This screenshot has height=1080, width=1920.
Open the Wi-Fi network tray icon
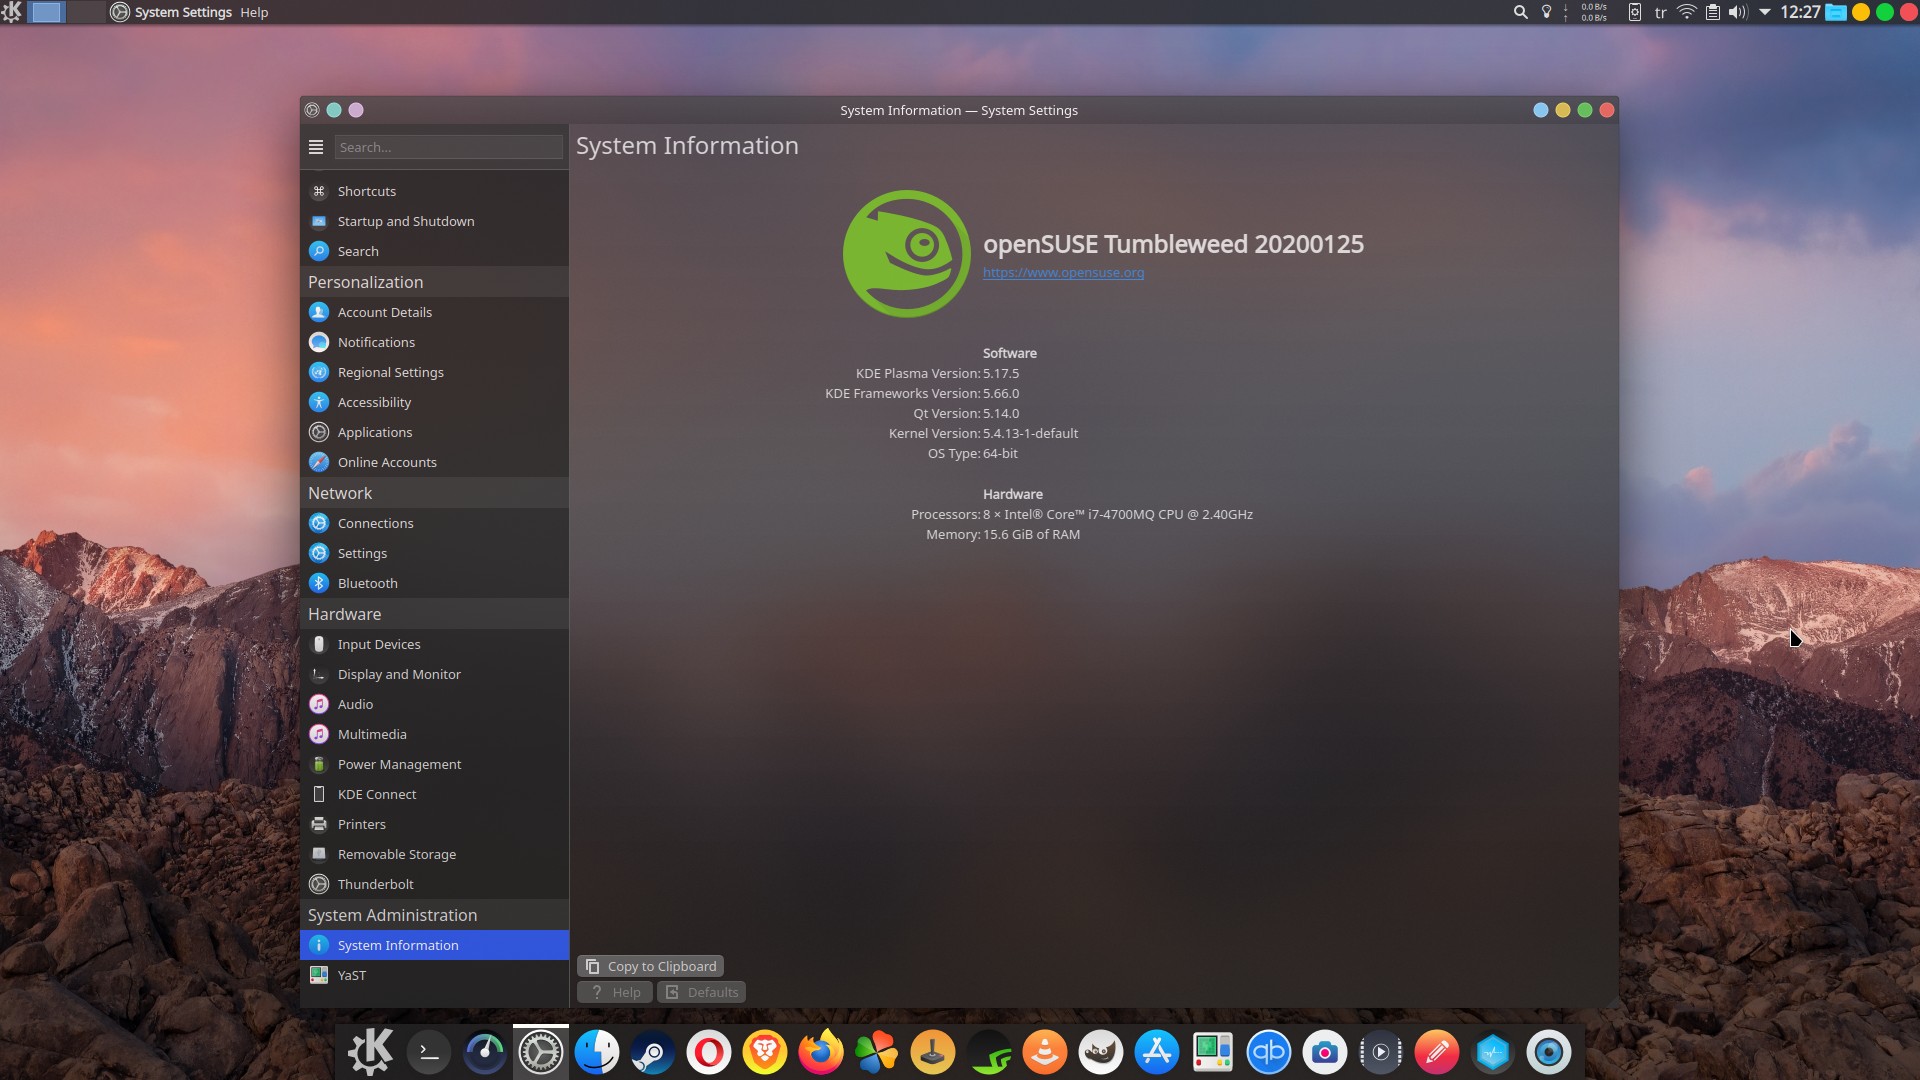click(1686, 12)
